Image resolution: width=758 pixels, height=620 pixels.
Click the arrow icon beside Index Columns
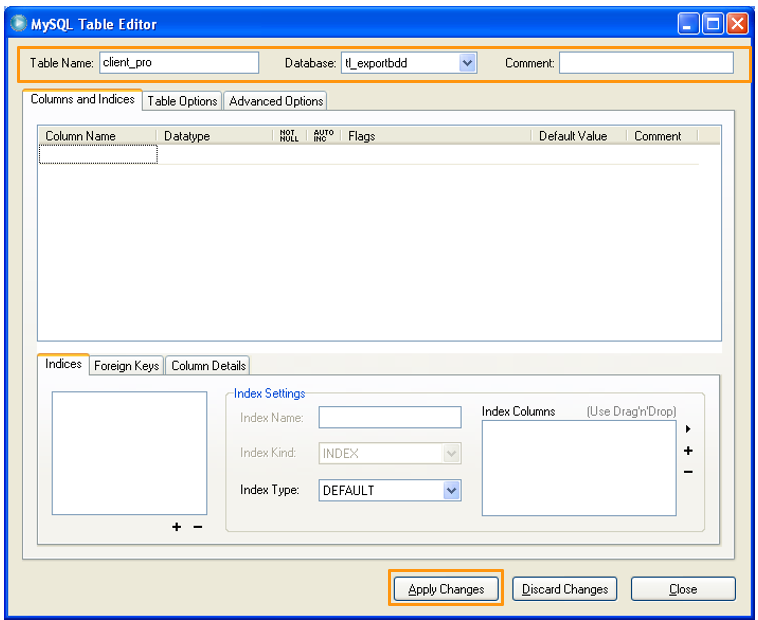[x=688, y=429]
